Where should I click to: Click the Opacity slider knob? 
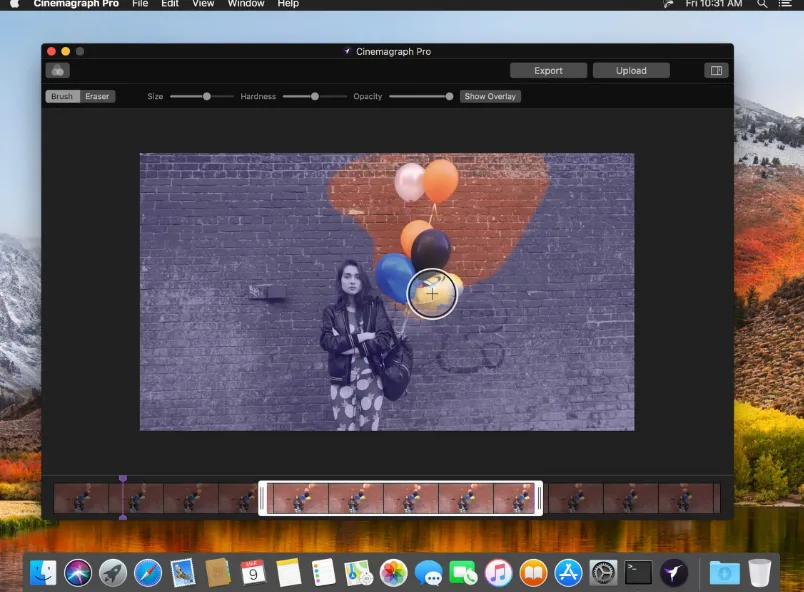click(449, 96)
